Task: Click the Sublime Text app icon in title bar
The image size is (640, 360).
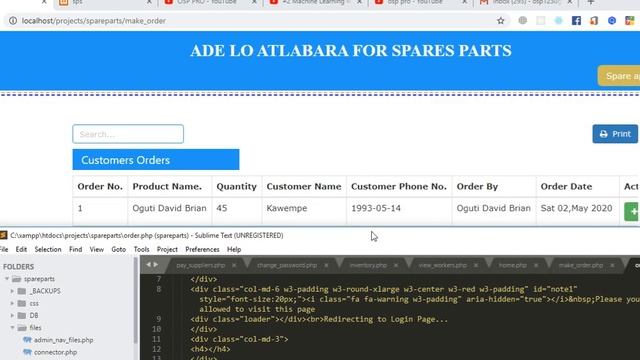Action: point(4,235)
